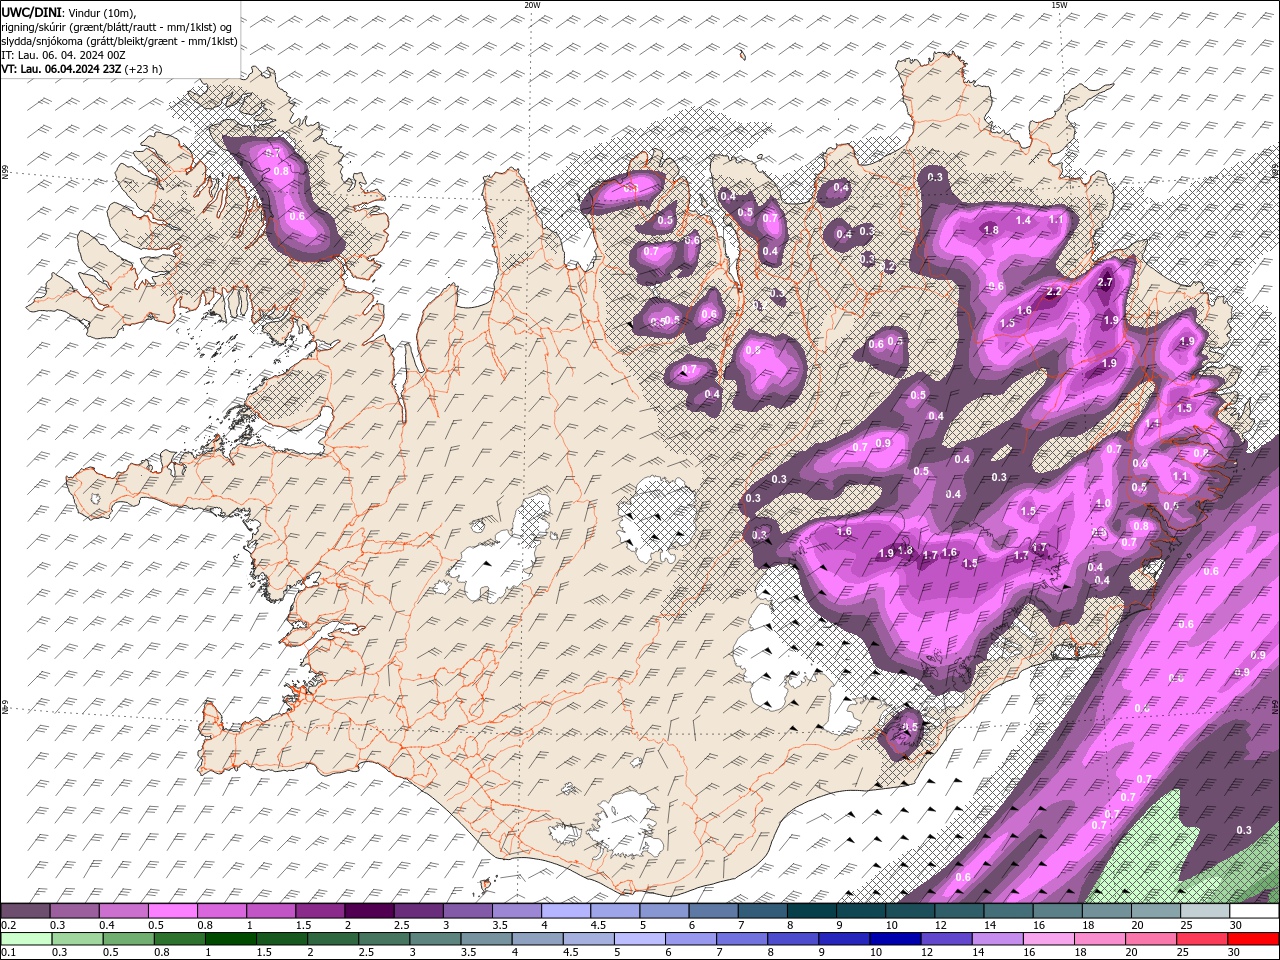This screenshot has height=960, width=1280.
Task: Click the '0.2' label in snow legend
Action: tap(8, 925)
